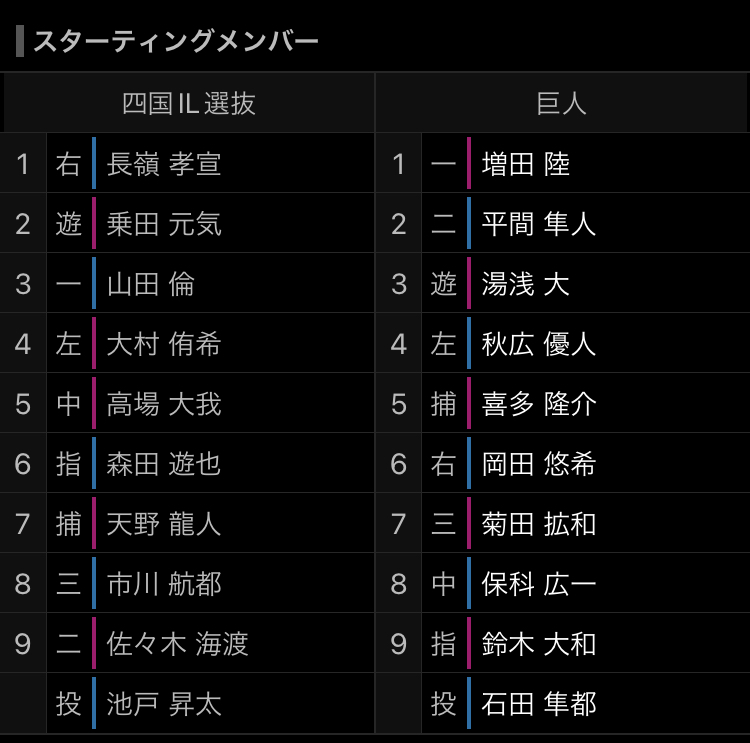The height and width of the screenshot is (743, 750).
Task: Open 乗田 元気 player profile
Action: (x=164, y=224)
